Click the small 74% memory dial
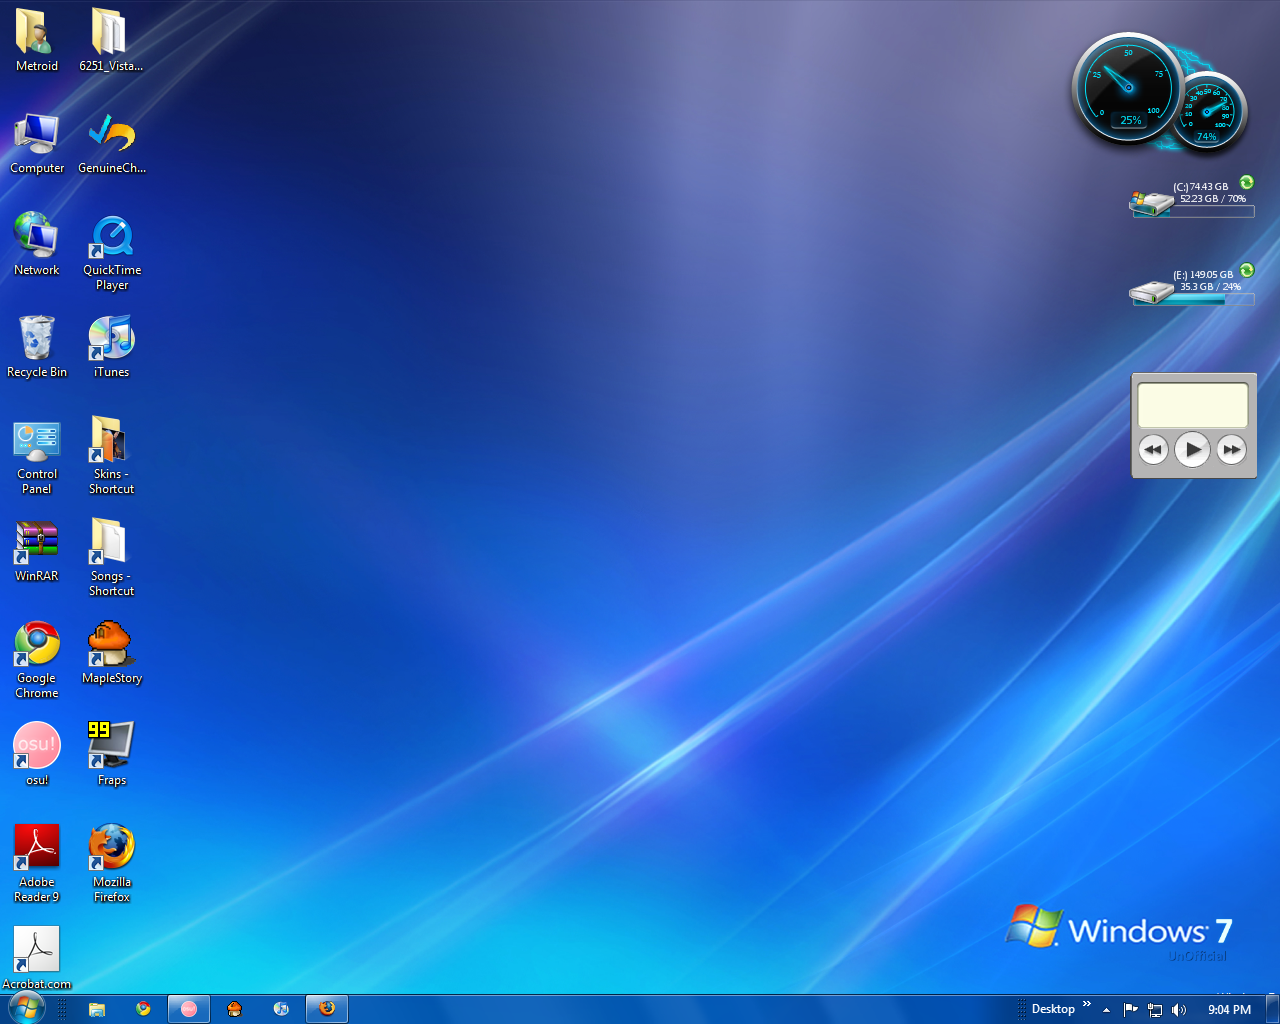 tap(1209, 113)
